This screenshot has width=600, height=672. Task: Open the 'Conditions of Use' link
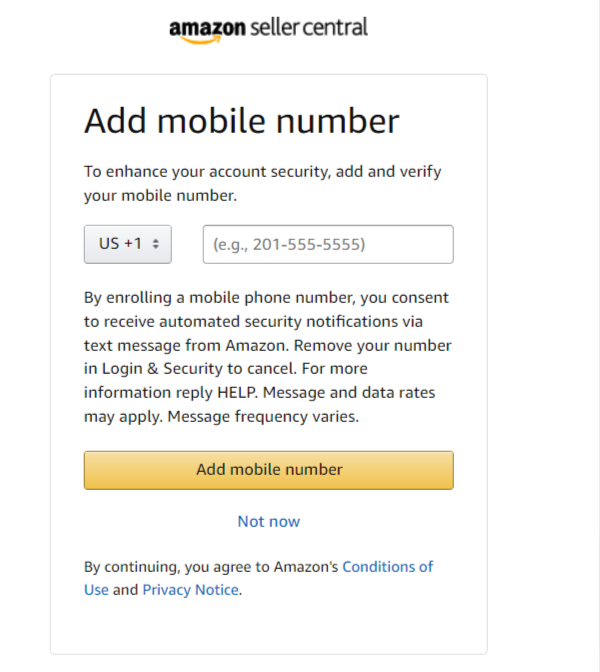(387, 566)
